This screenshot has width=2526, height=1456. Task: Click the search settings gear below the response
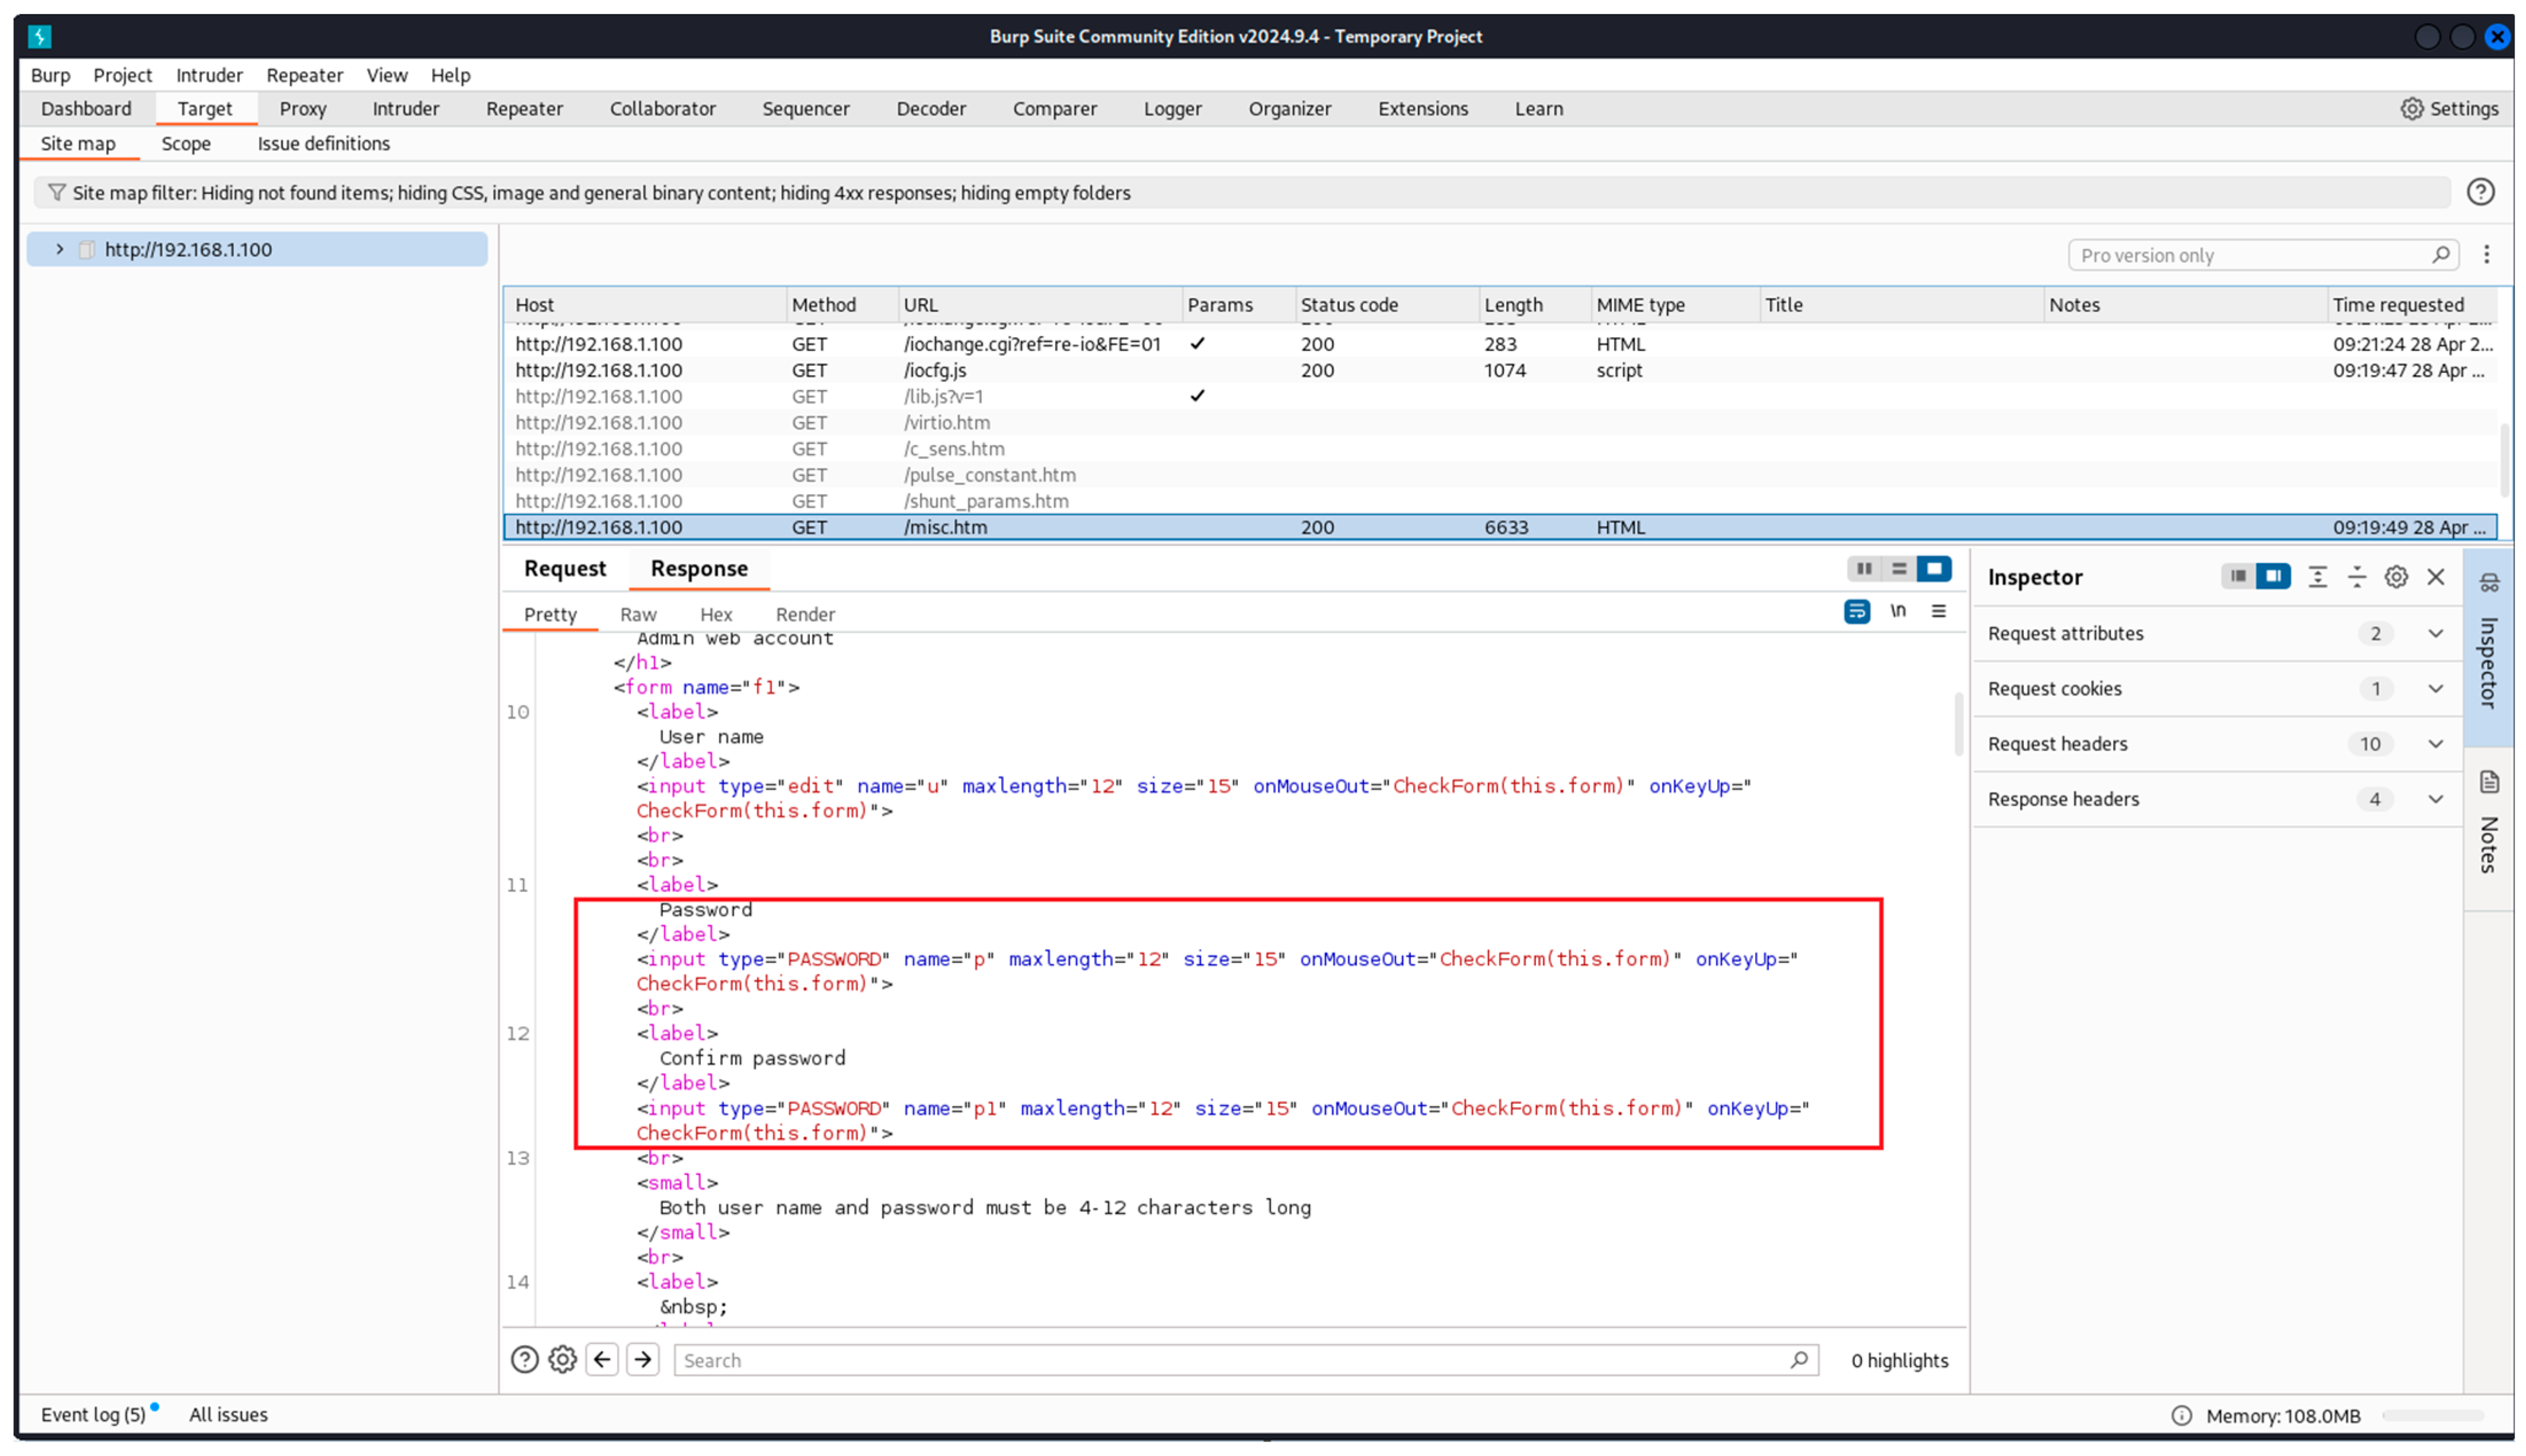tap(562, 1359)
